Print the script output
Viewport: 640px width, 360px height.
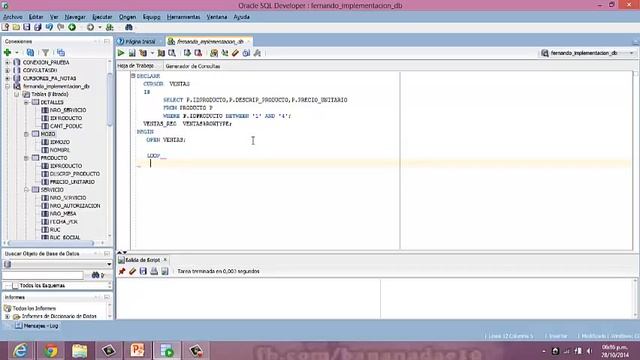pyautogui.click(x=154, y=271)
